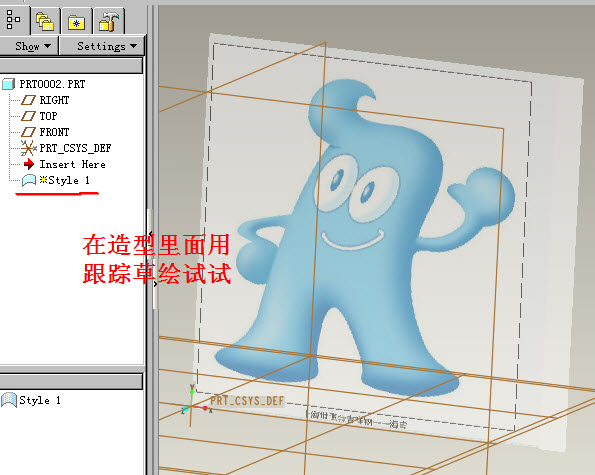Select PRT_CSYS_DEF coordinate system item
595x475 pixels.
point(75,148)
